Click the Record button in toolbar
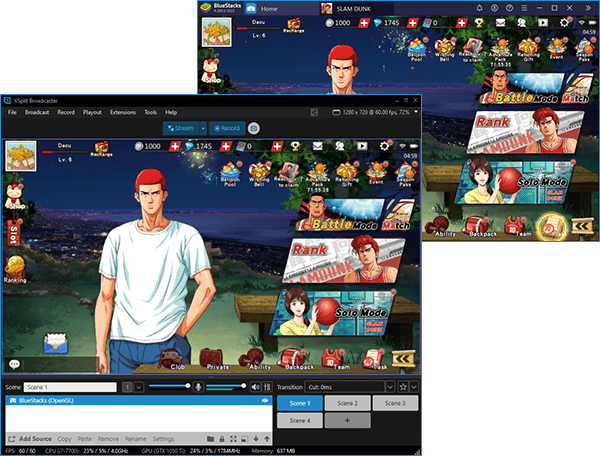This screenshot has width=600, height=456. point(227,128)
